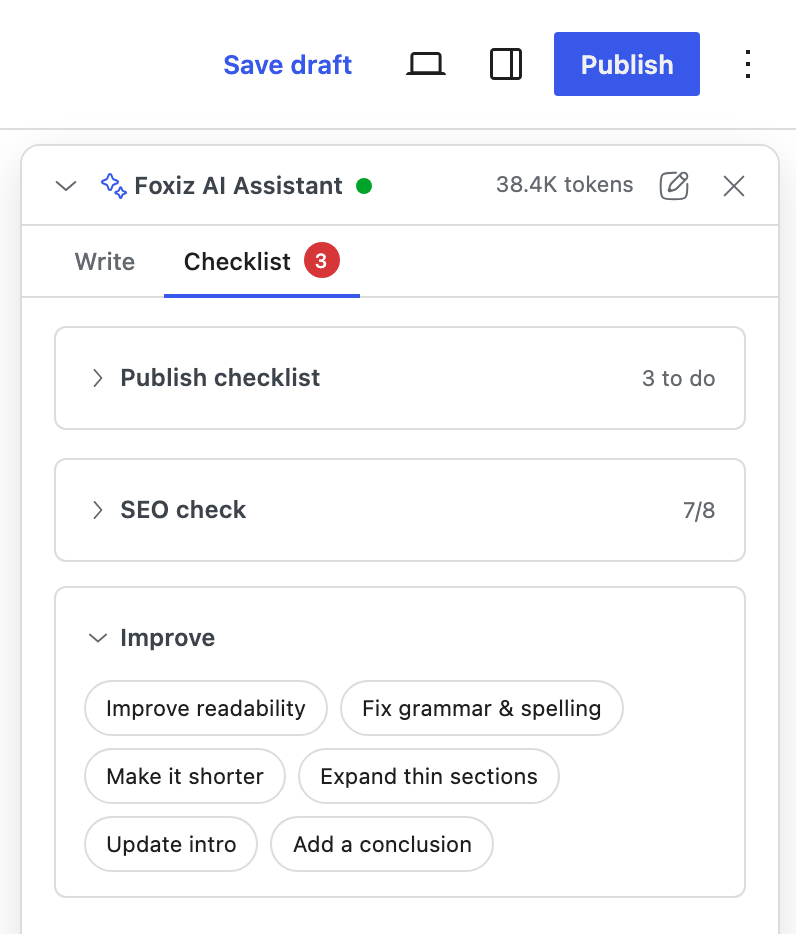
Task: Collapse the Foxiz AI Assistant panel chevron
Action: click(x=66, y=186)
